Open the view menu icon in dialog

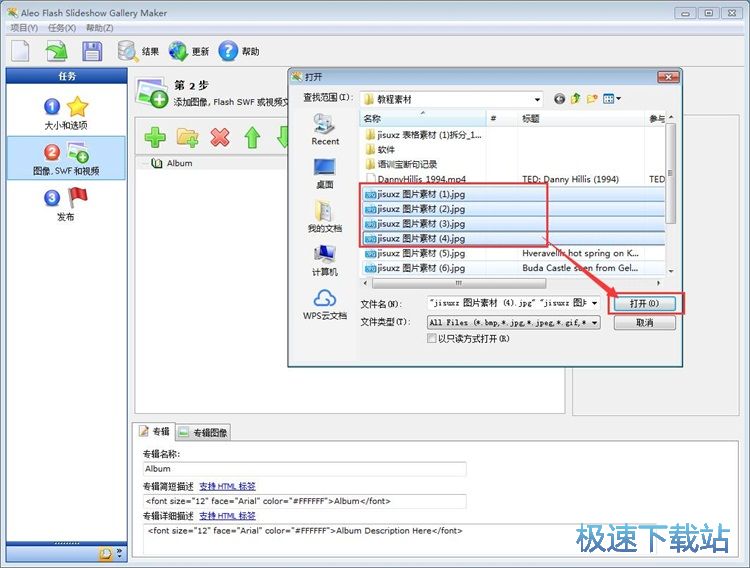pyautogui.click(x=612, y=99)
